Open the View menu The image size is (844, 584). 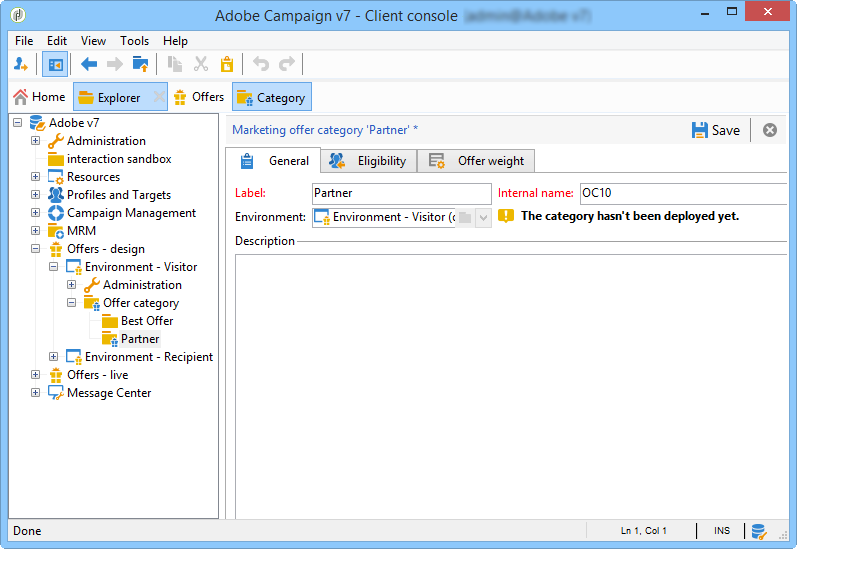[93, 41]
